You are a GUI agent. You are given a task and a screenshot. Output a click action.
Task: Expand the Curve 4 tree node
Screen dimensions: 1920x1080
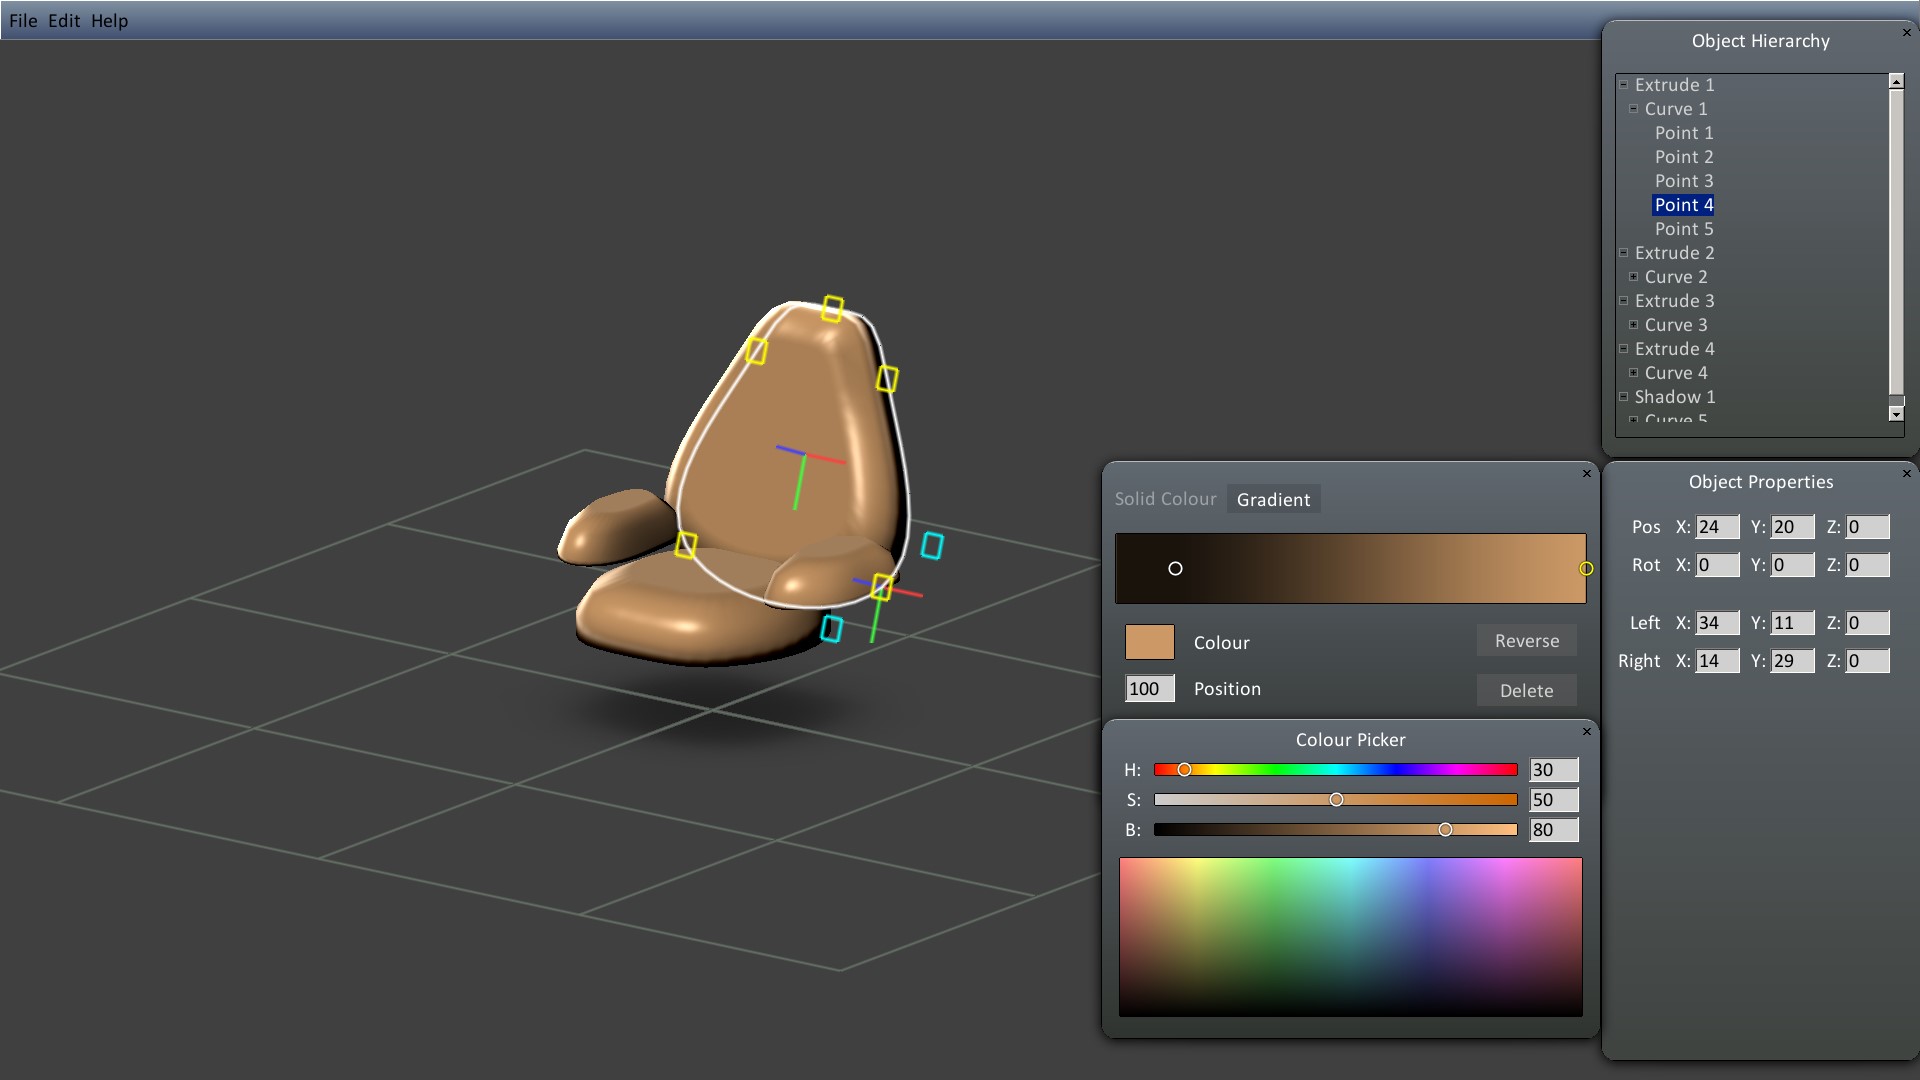pyautogui.click(x=1634, y=373)
